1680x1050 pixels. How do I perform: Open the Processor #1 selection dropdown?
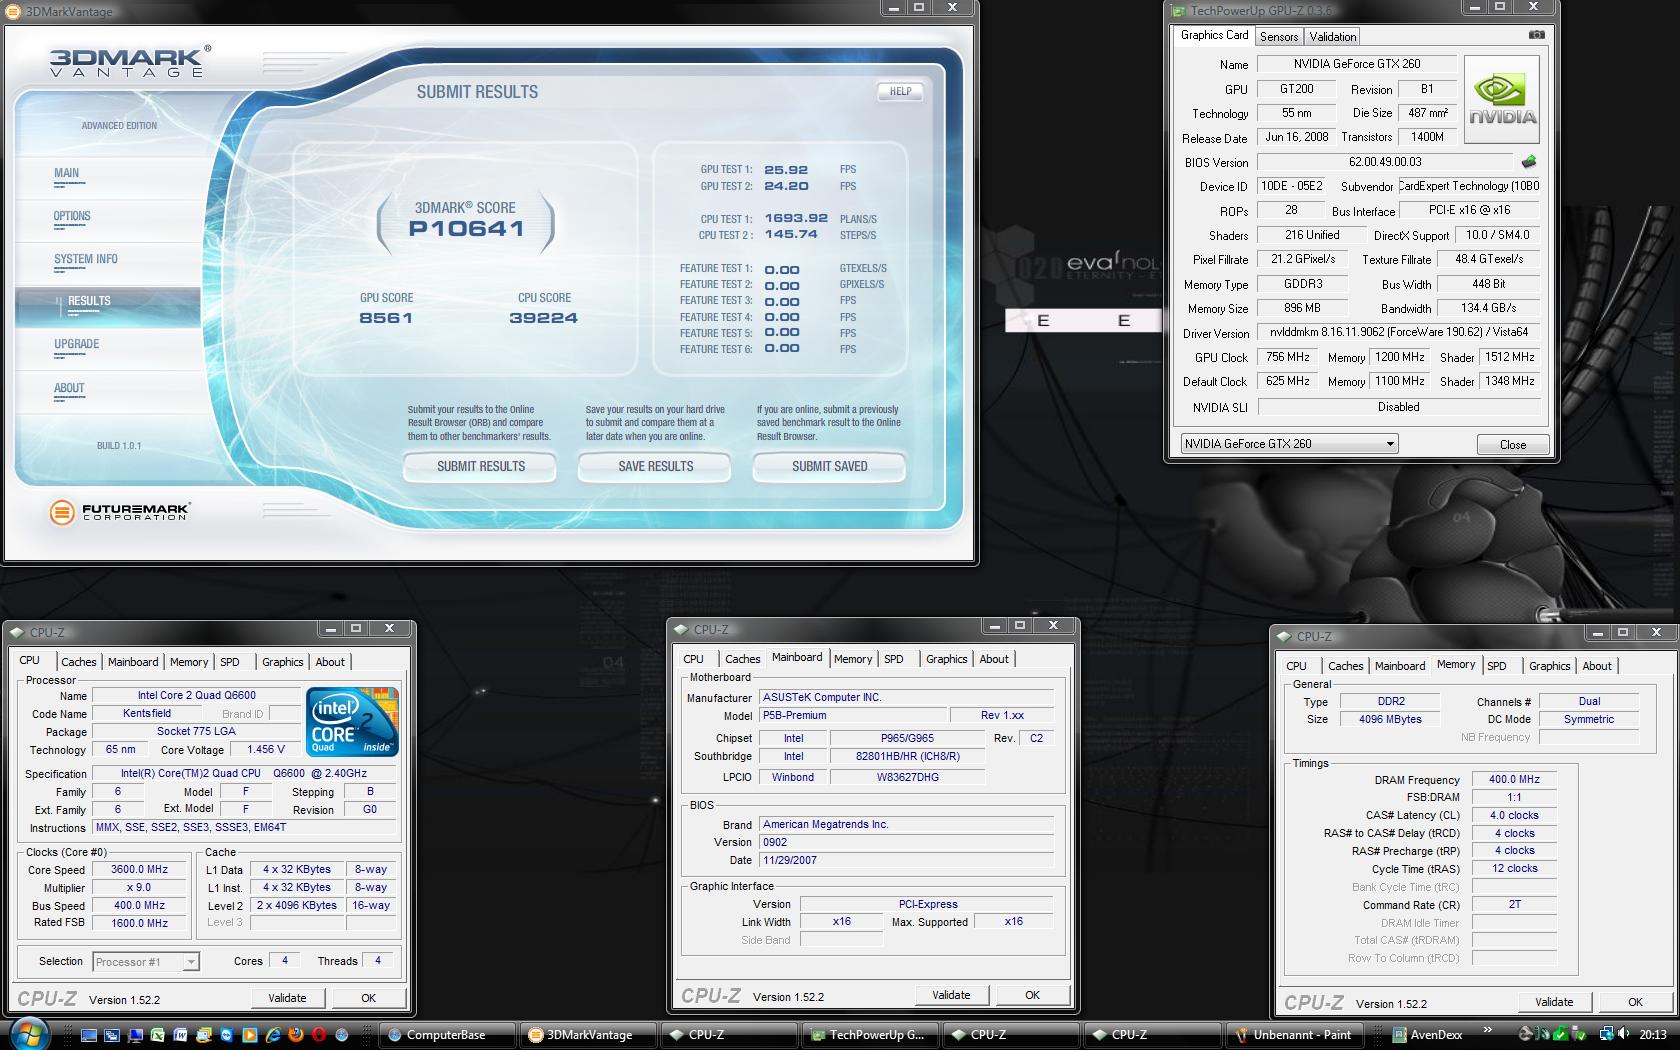146,961
